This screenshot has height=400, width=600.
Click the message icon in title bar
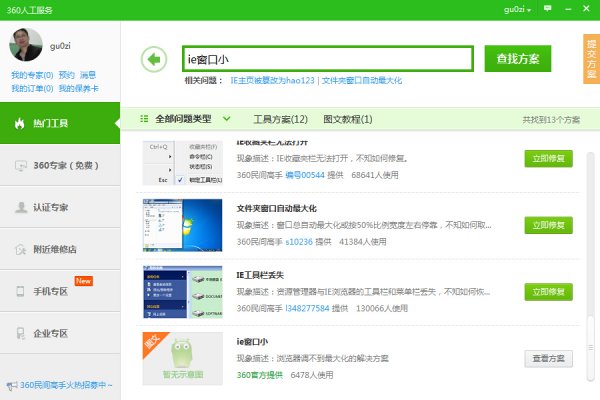click(x=546, y=8)
